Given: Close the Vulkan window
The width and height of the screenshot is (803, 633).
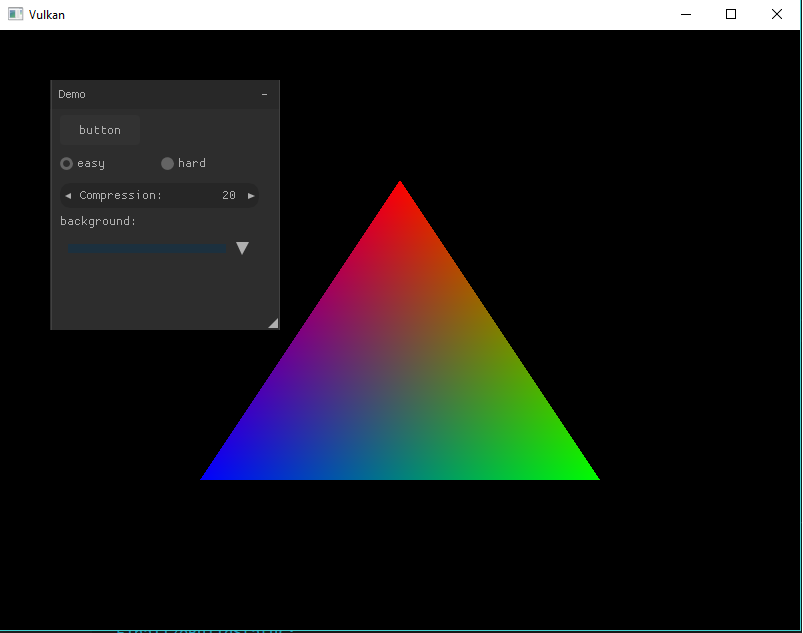Looking at the screenshot, I should click(x=777, y=14).
